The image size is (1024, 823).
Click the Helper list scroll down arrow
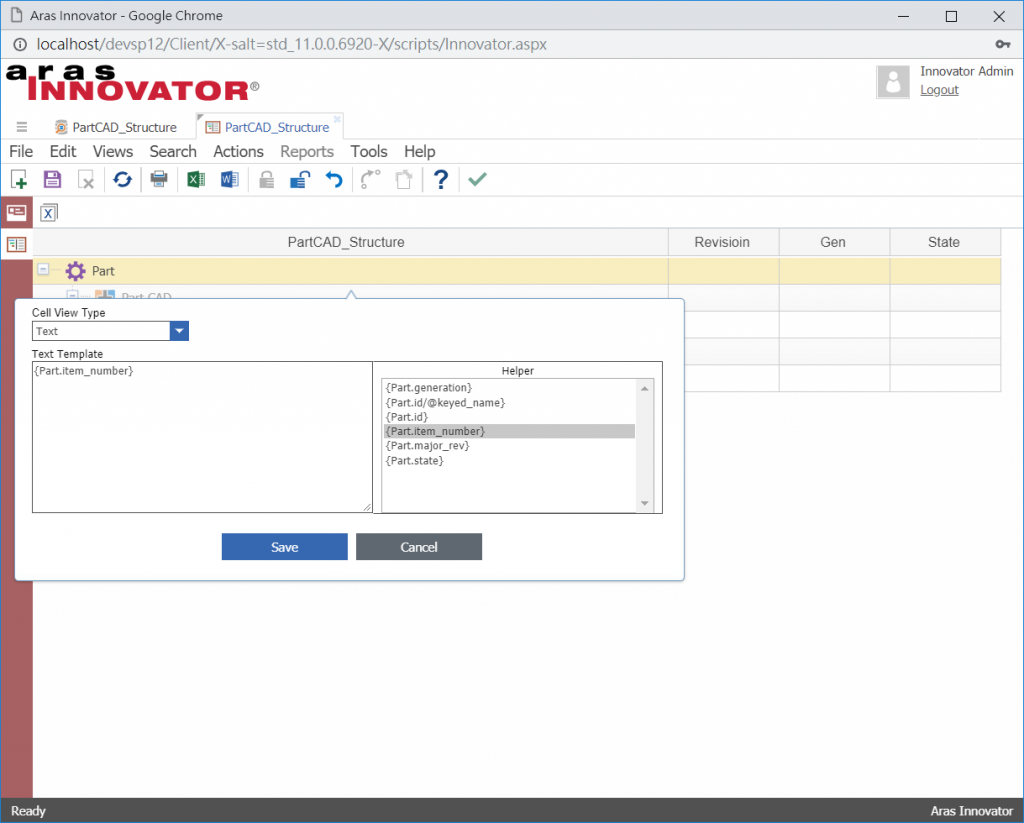645,503
